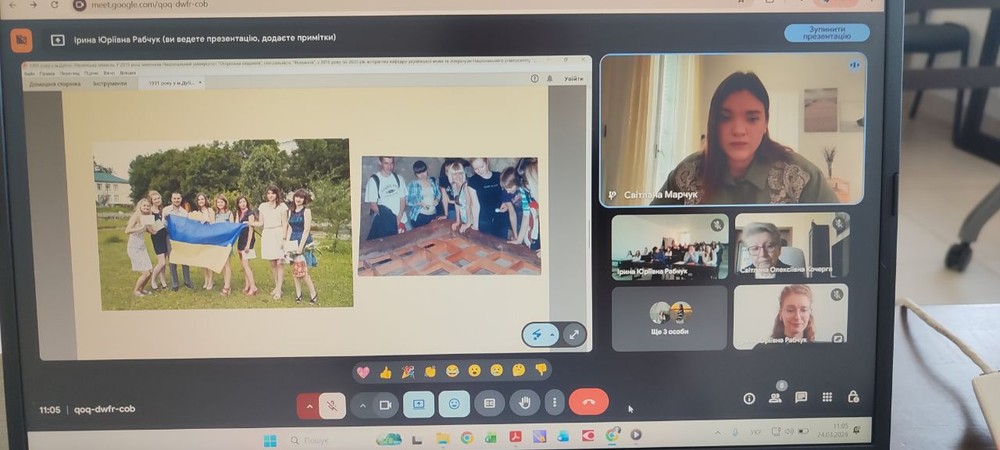Image resolution: width=1000 pixels, height=450 pixels.
Task: Click the red leave call button
Action: click(588, 404)
